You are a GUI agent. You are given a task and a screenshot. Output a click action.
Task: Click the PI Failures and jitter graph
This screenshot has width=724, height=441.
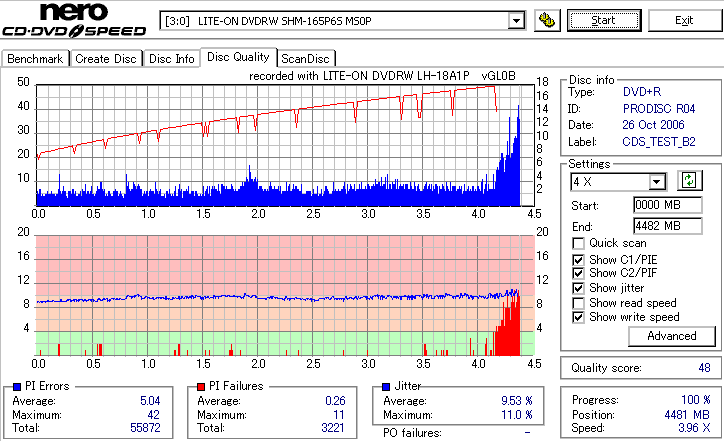click(x=285, y=296)
